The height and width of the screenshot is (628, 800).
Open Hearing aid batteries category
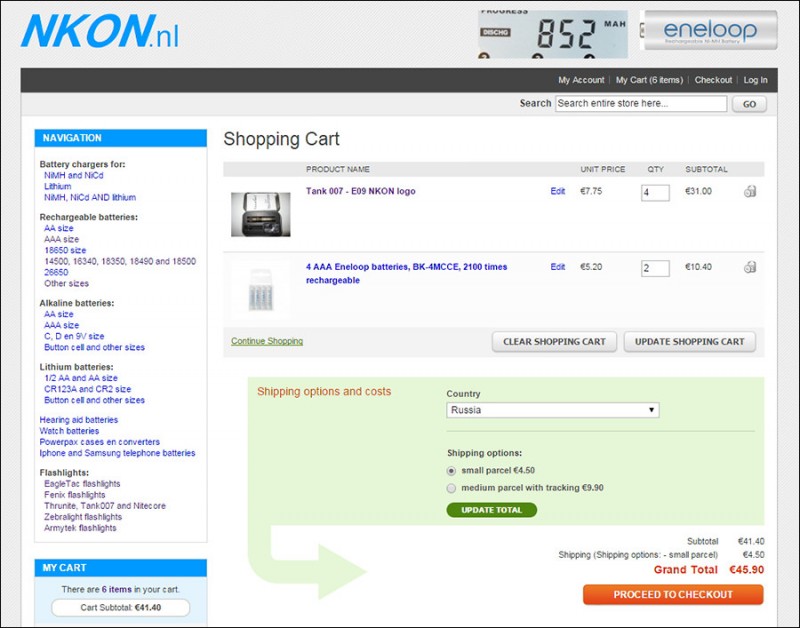point(79,420)
